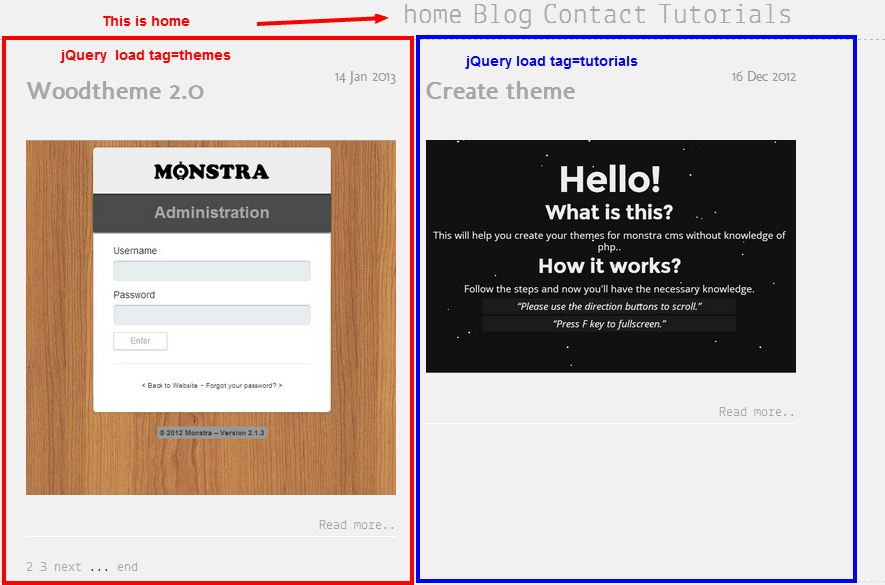Click the 14 Jan 2013 post date
Screen dimensions: 885x585
[365, 77]
